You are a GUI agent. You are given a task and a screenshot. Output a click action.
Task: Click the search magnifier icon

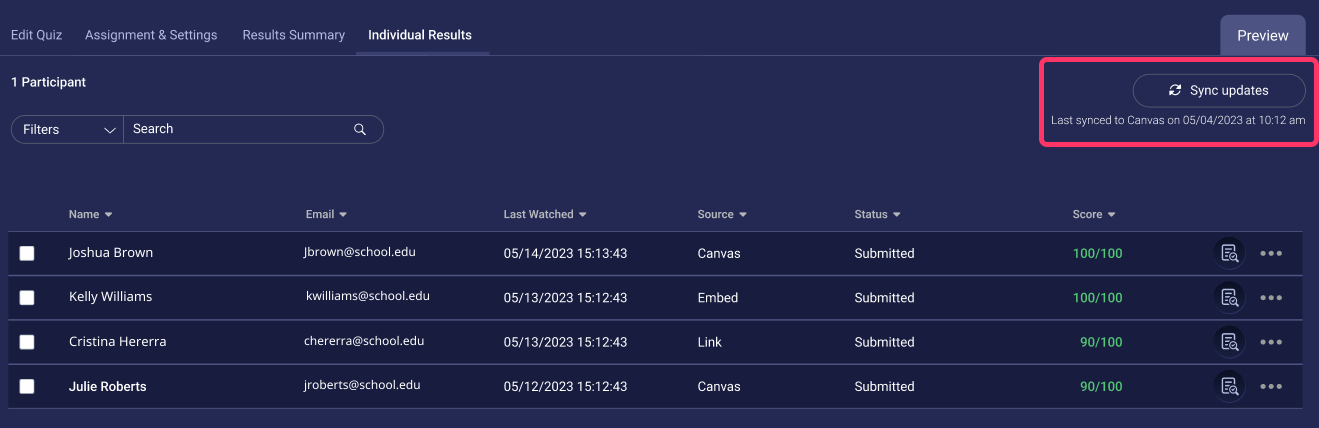click(360, 129)
